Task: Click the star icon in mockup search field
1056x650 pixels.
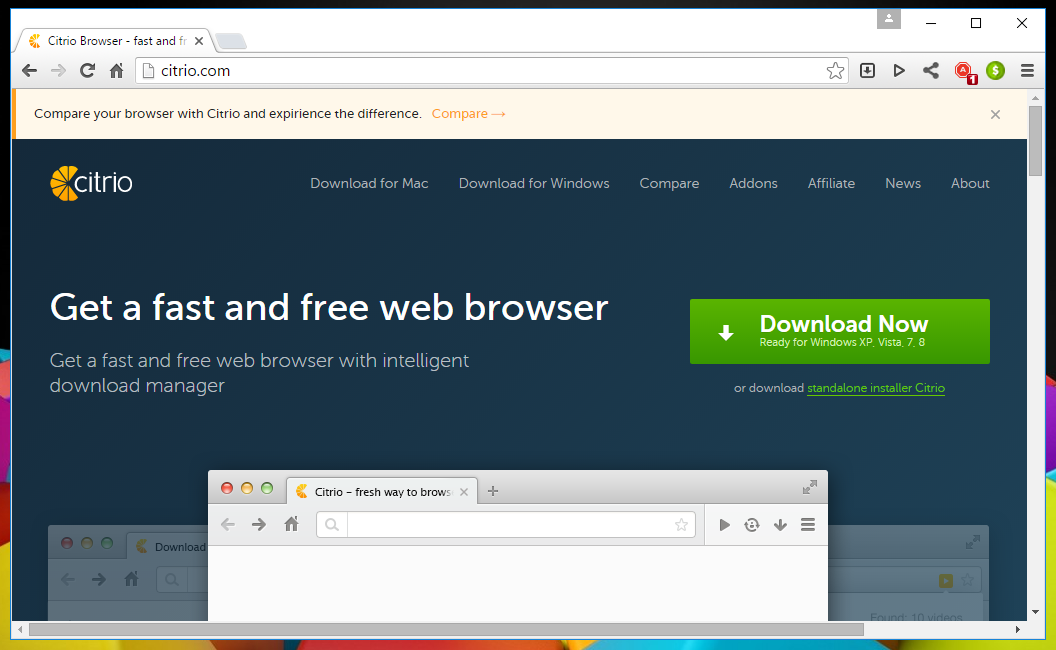Action: [682, 525]
